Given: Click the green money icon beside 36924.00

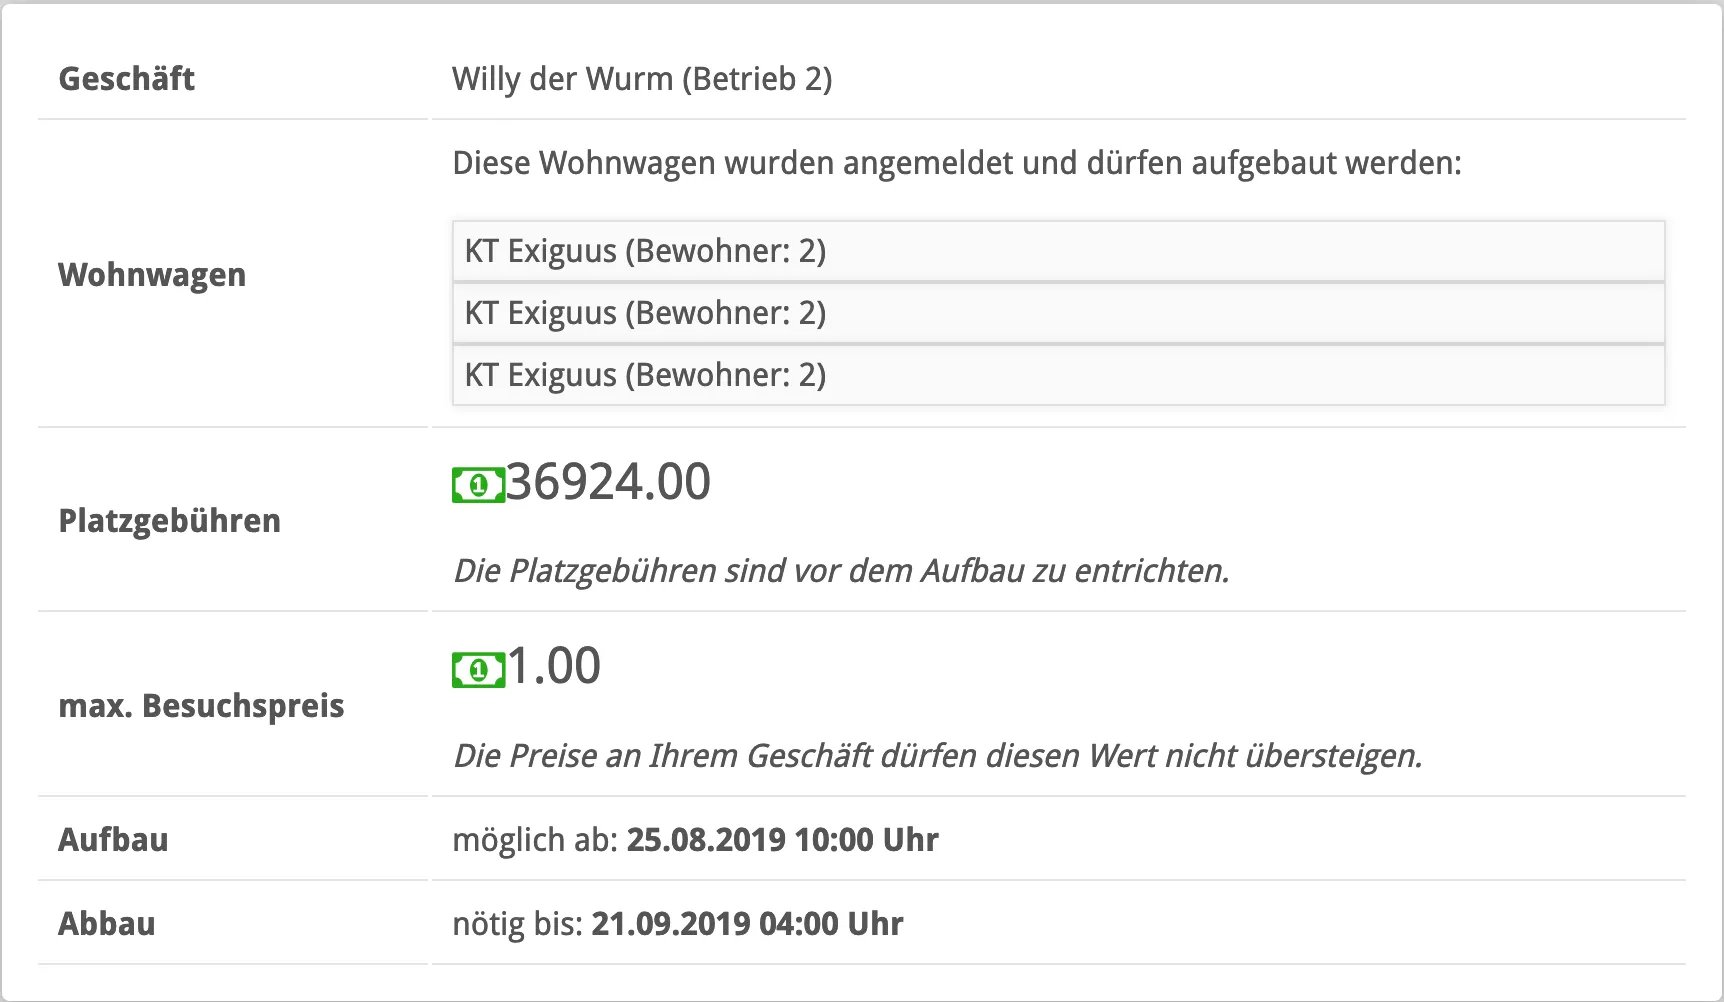Looking at the screenshot, I should click(478, 485).
